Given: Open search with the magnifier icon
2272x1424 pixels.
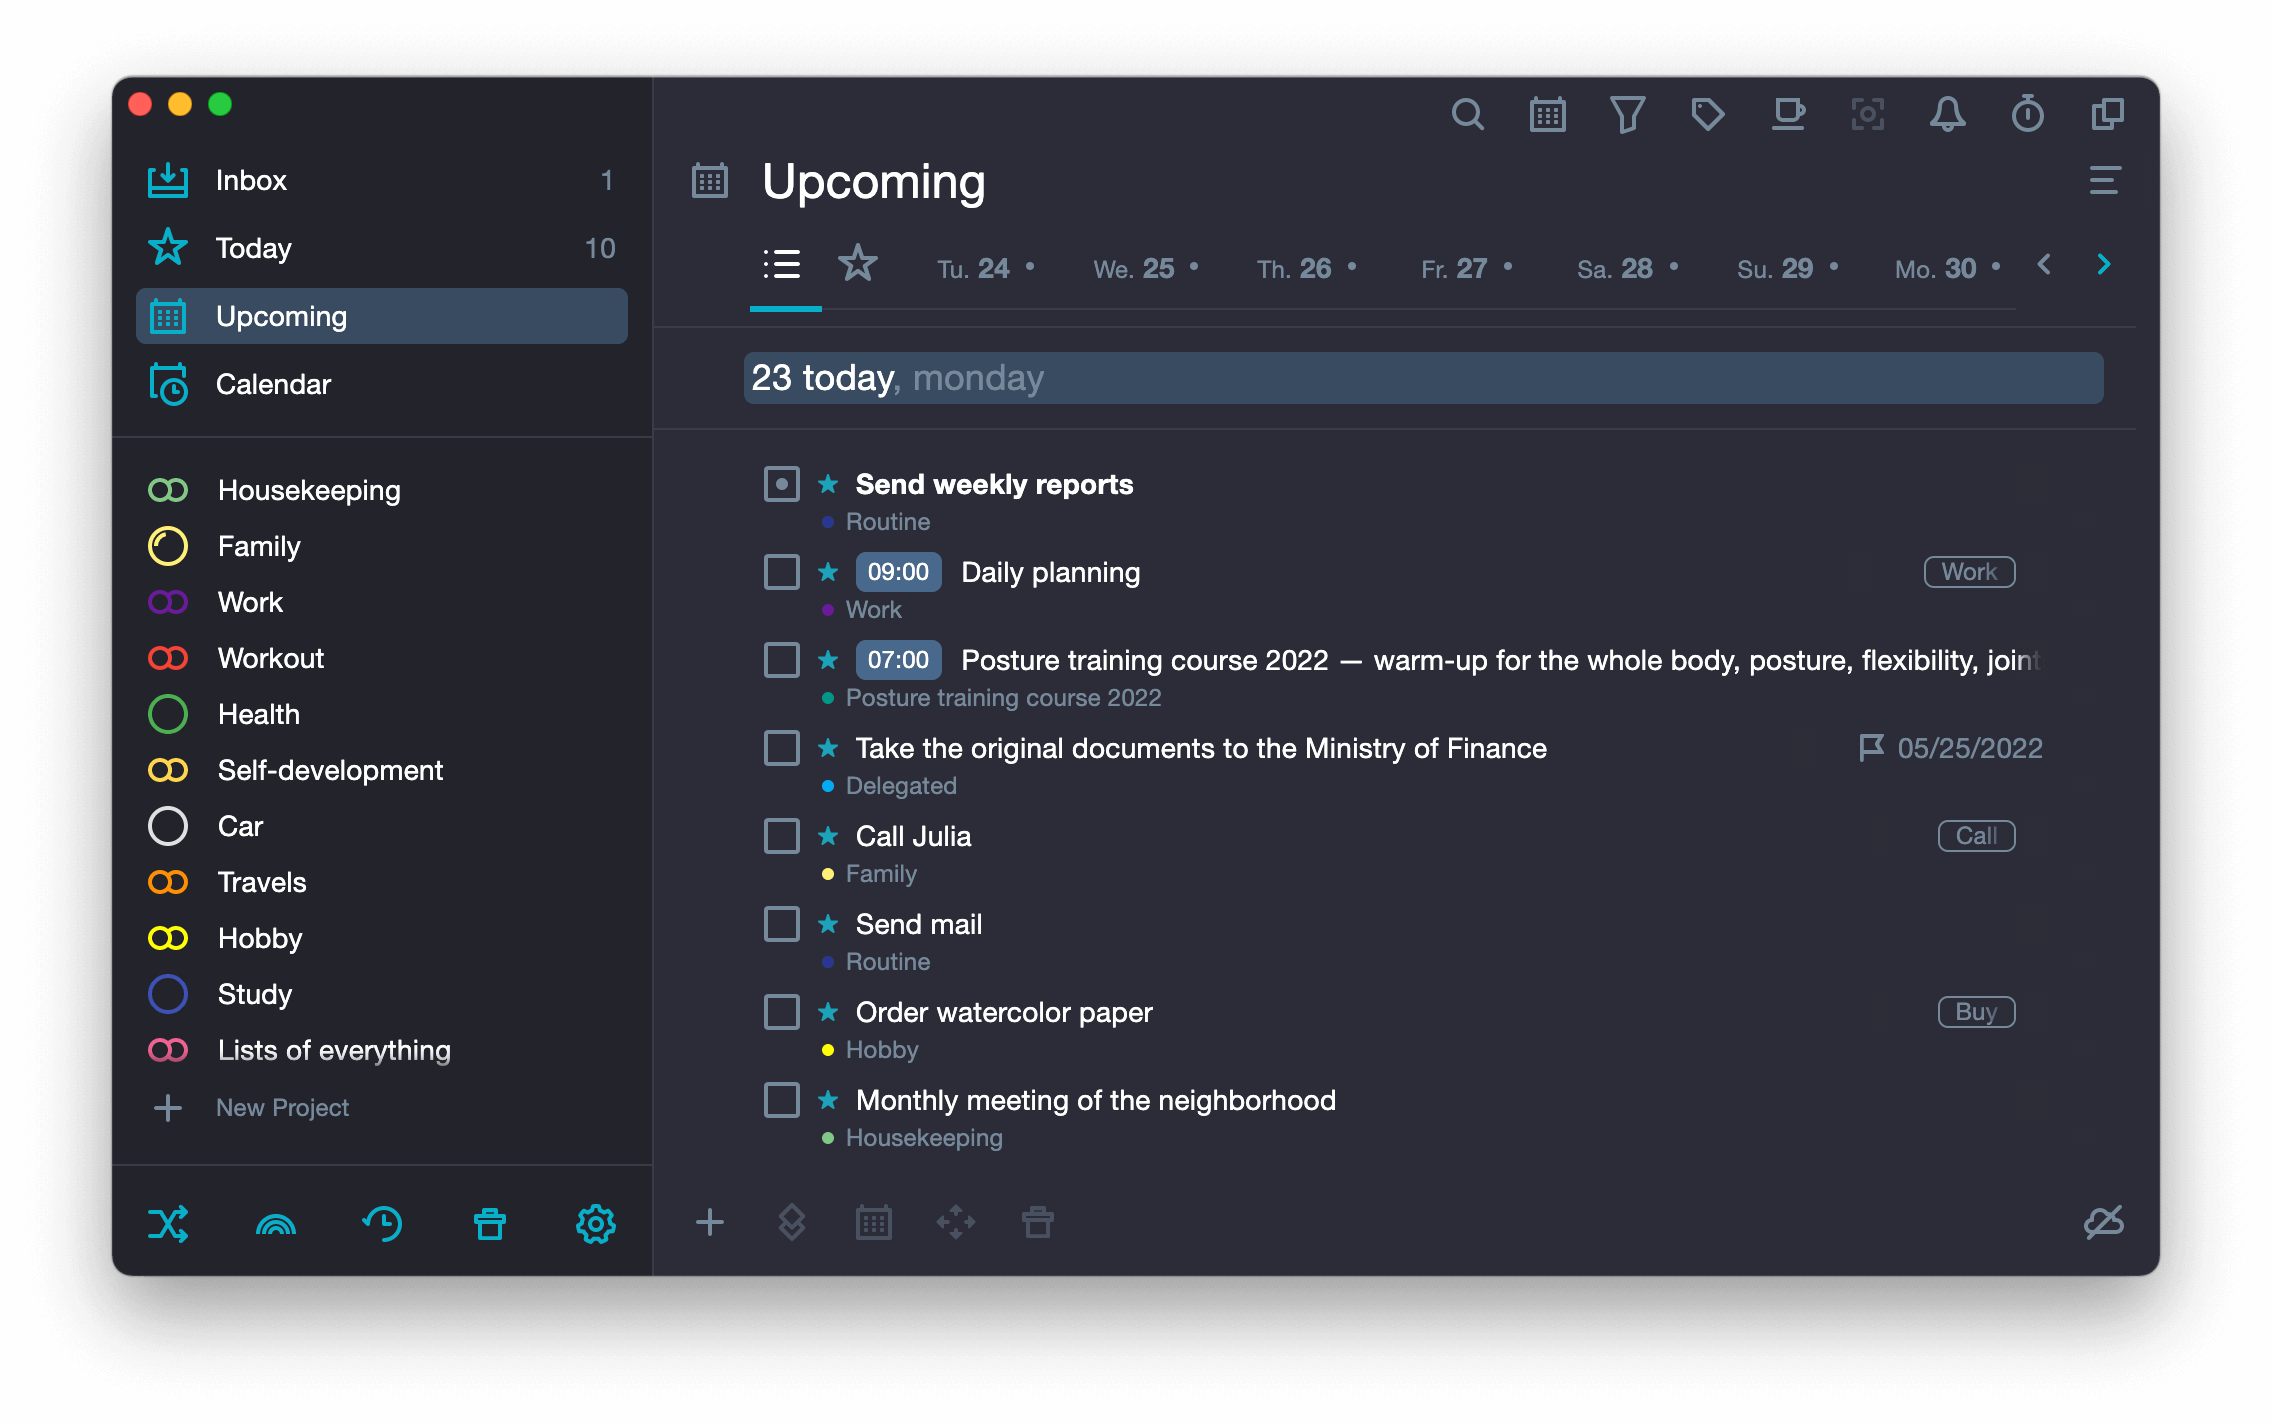Looking at the screenshot, I should [1467, 115].
